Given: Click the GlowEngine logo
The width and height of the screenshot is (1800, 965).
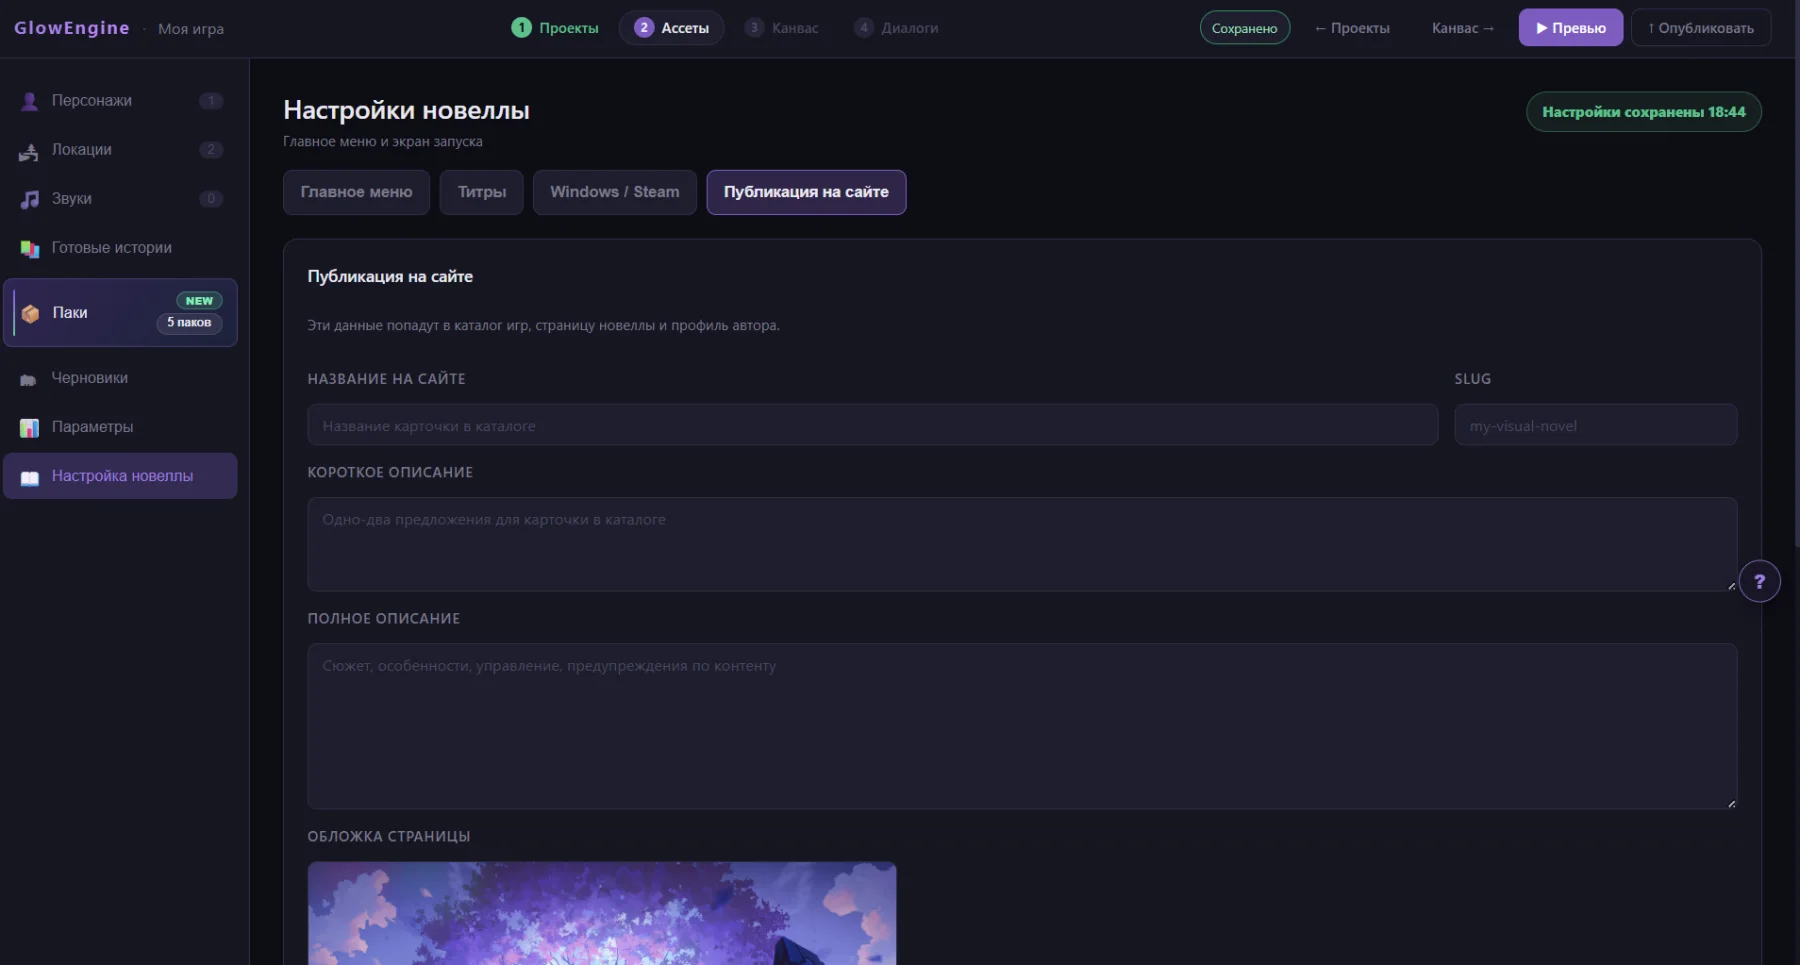Looking at the screenshot, I should point(72,28).
